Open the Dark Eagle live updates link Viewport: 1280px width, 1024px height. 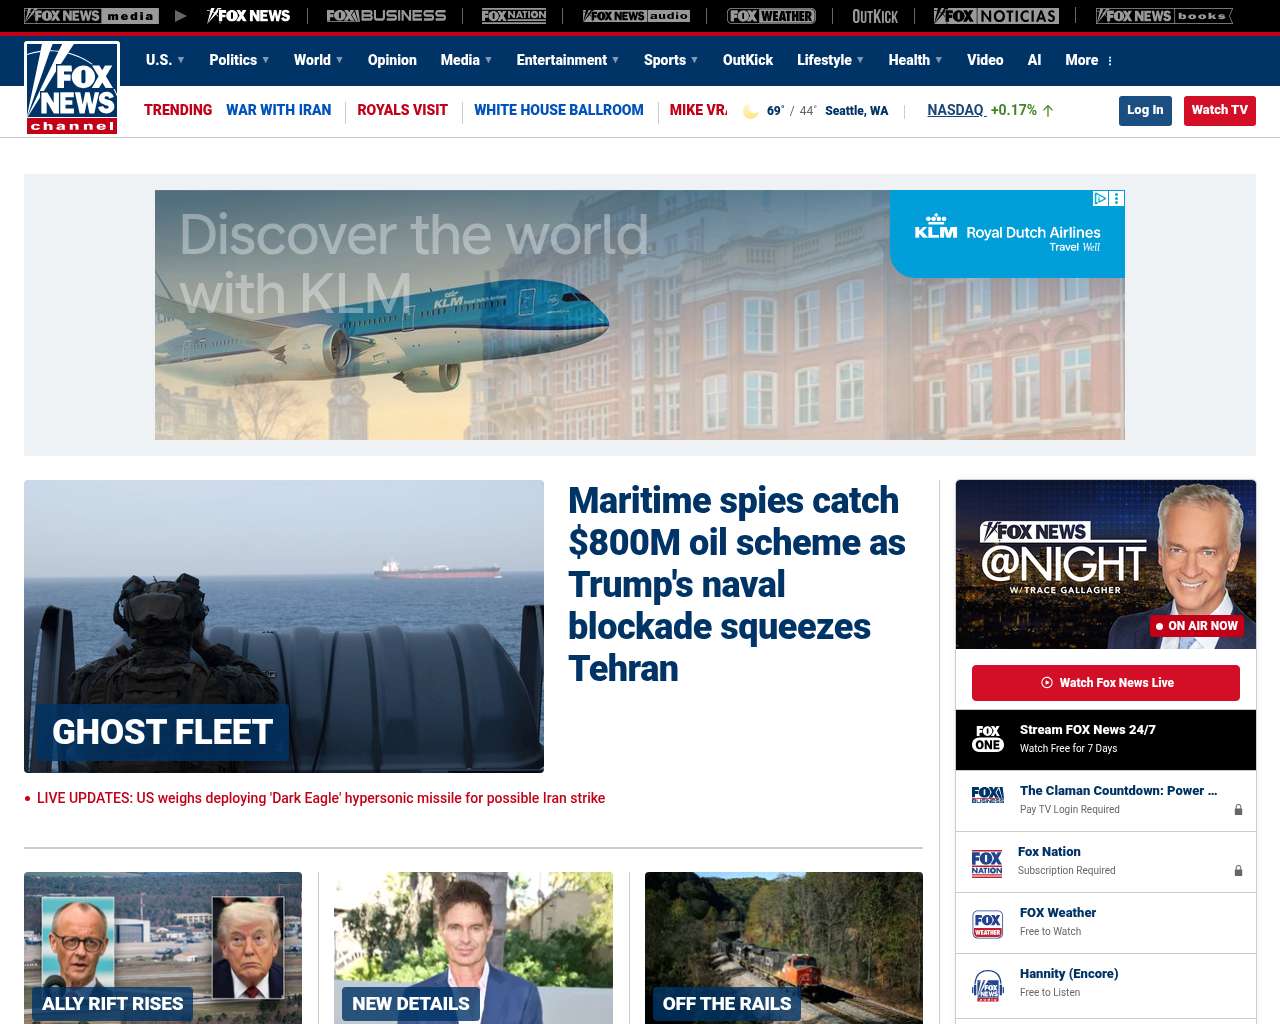pos(320,798)
